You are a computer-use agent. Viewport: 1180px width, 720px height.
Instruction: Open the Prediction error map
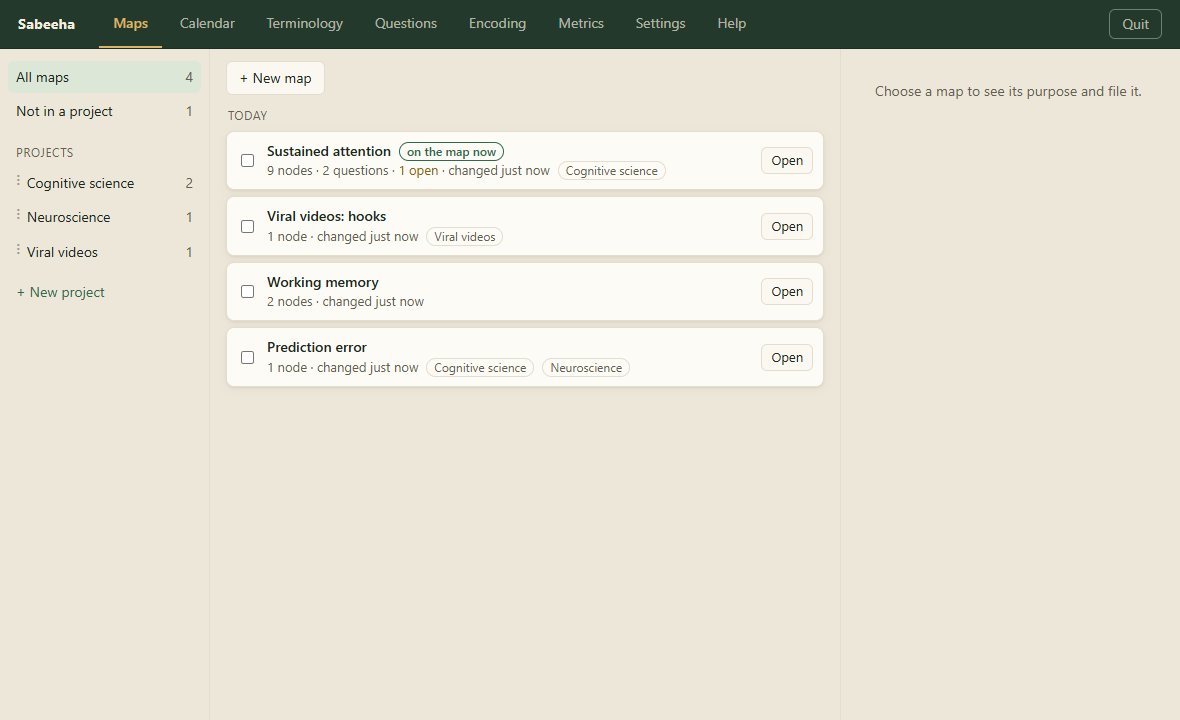tap(786, 357)
